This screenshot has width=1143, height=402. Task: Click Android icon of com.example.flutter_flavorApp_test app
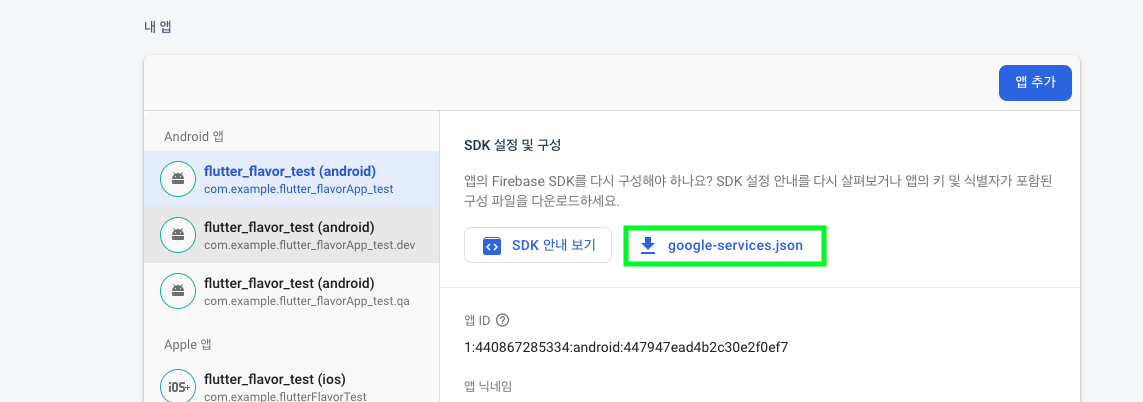[x=178, y=179]
